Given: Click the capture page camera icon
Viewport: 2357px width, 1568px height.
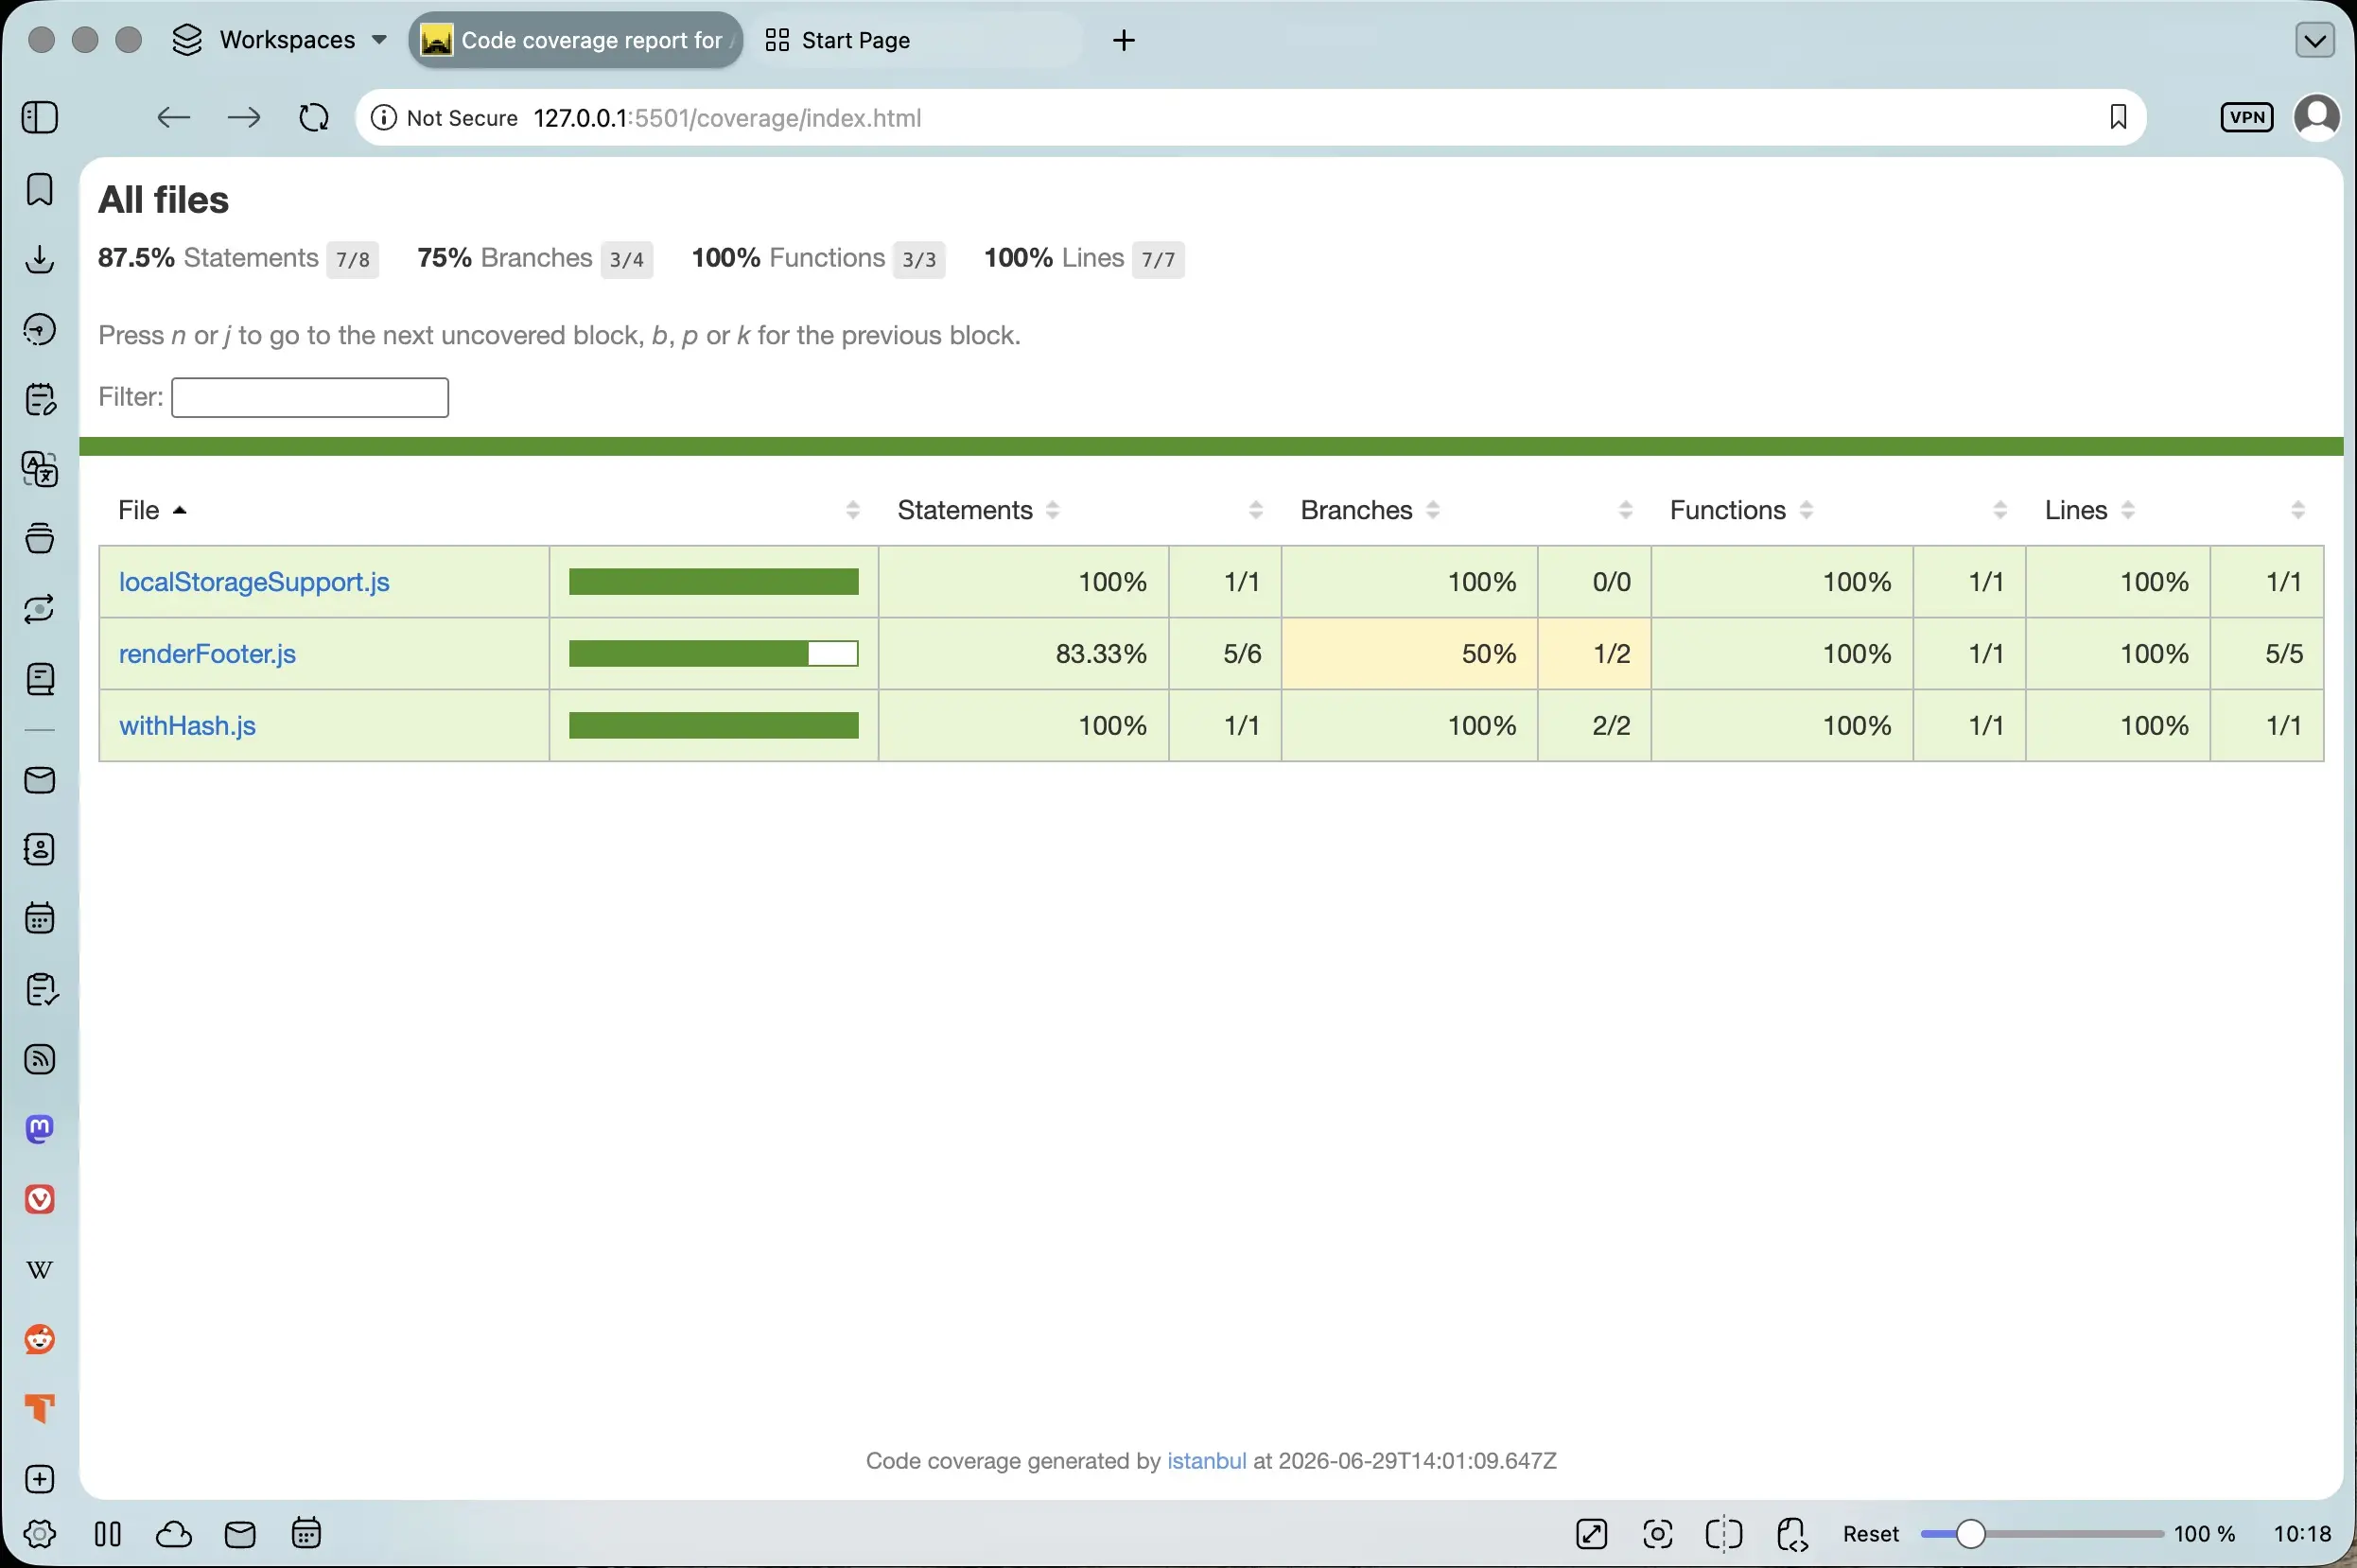Looking at the screenshot, I should pyautogui.click(x=1657, y=1534).
